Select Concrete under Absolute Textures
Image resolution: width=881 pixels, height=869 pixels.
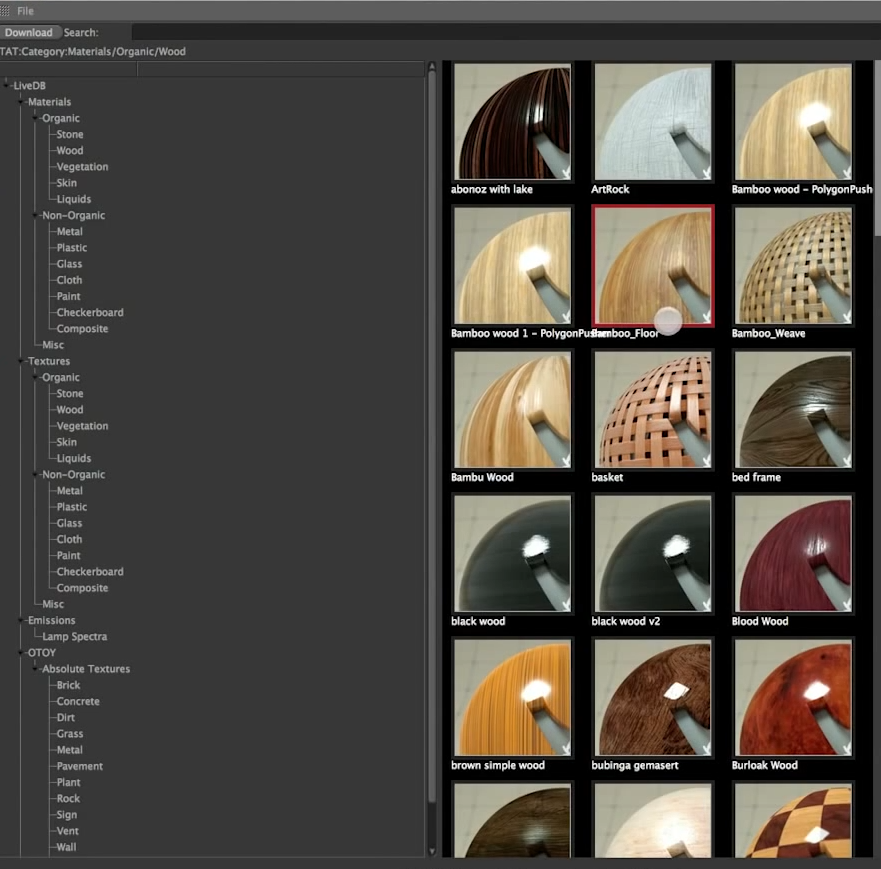click(x=78, y=701)
